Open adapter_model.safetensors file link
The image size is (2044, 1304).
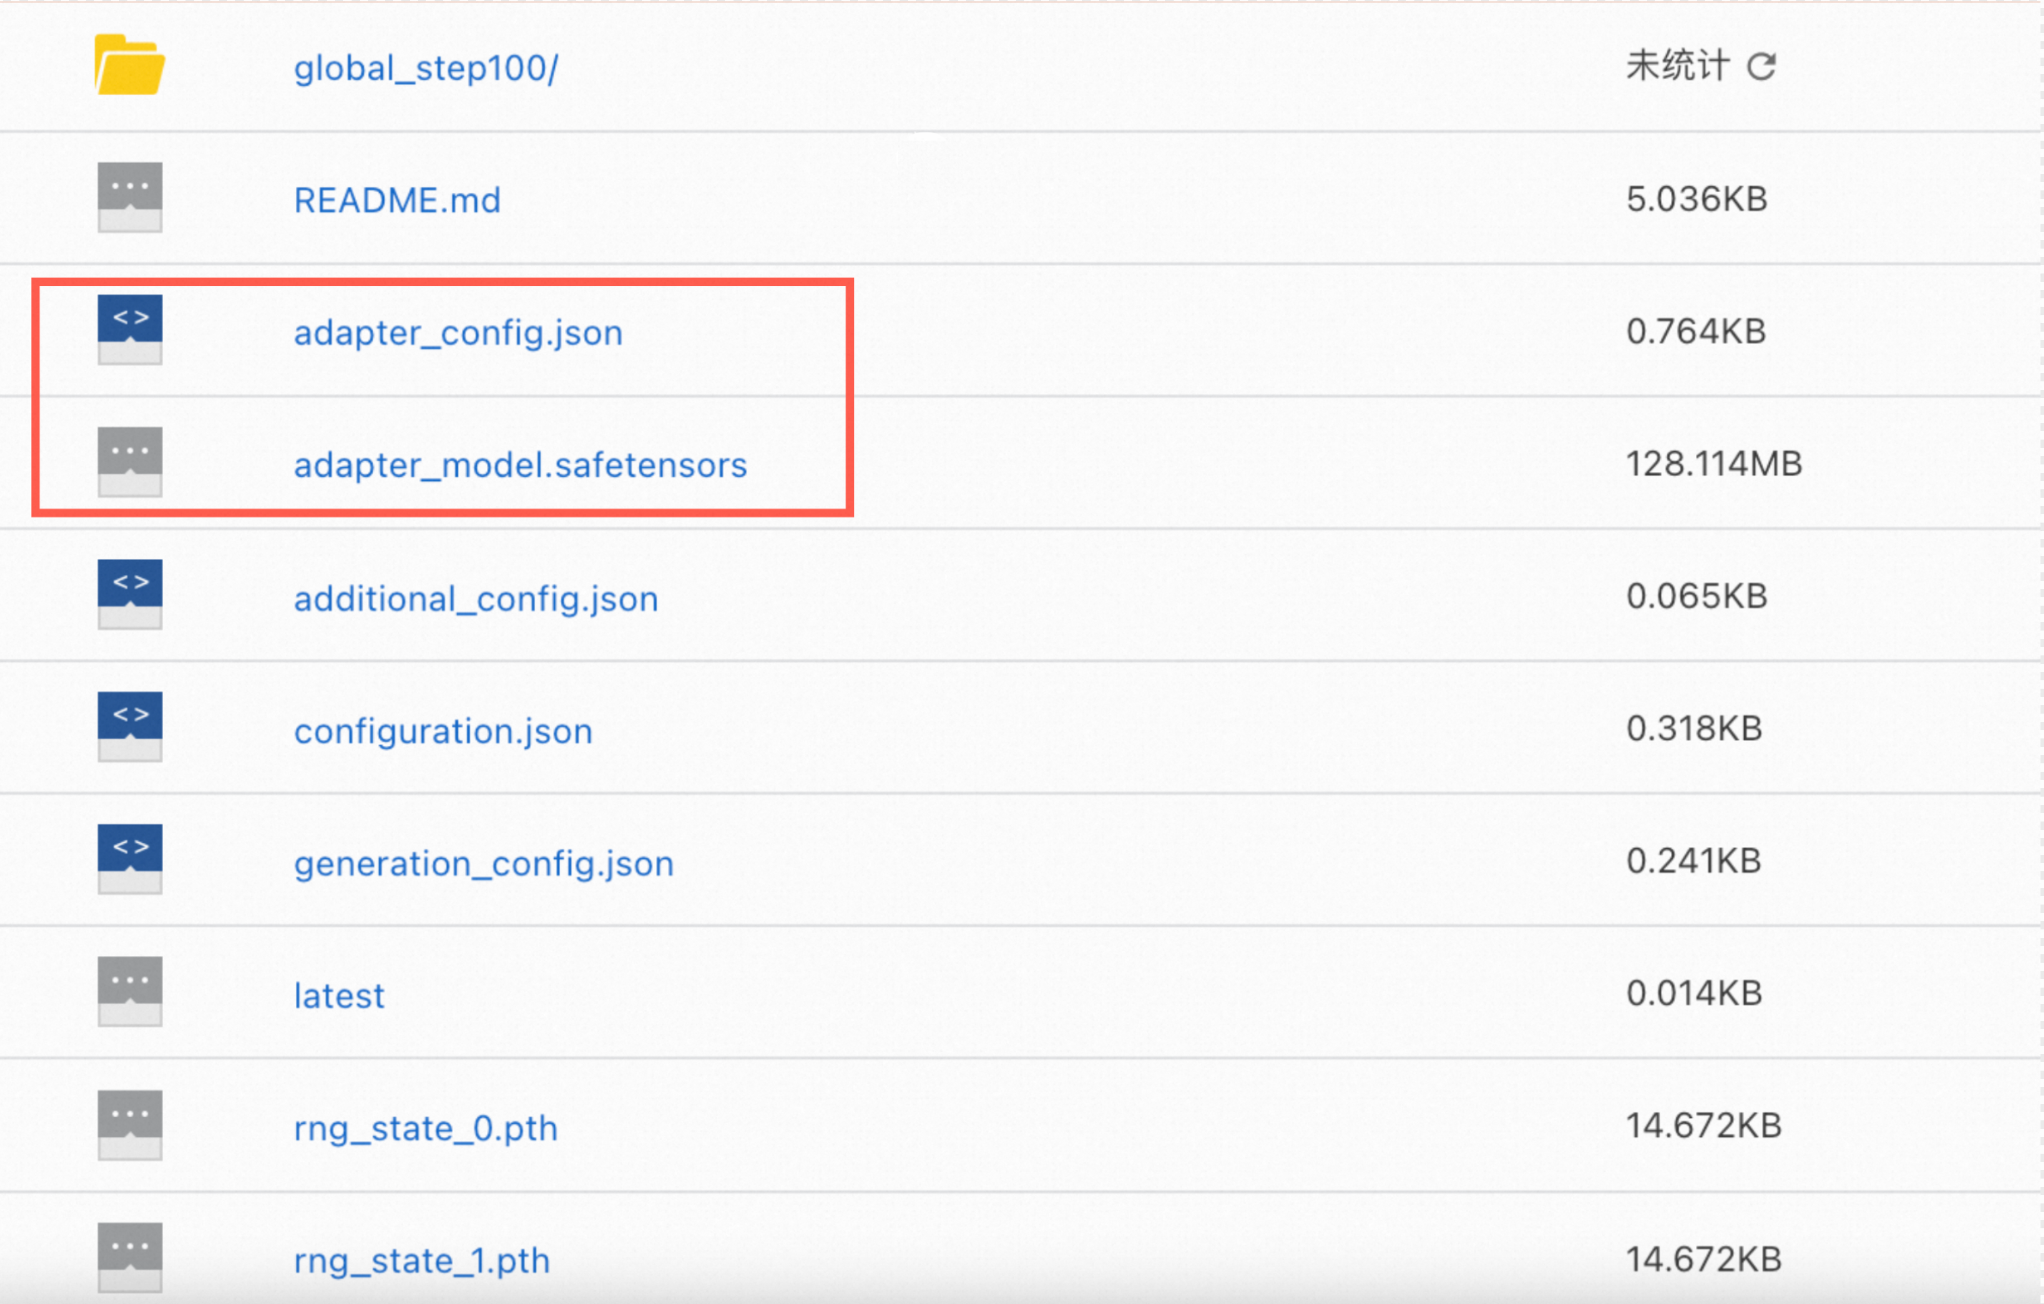tap(520, 465)
